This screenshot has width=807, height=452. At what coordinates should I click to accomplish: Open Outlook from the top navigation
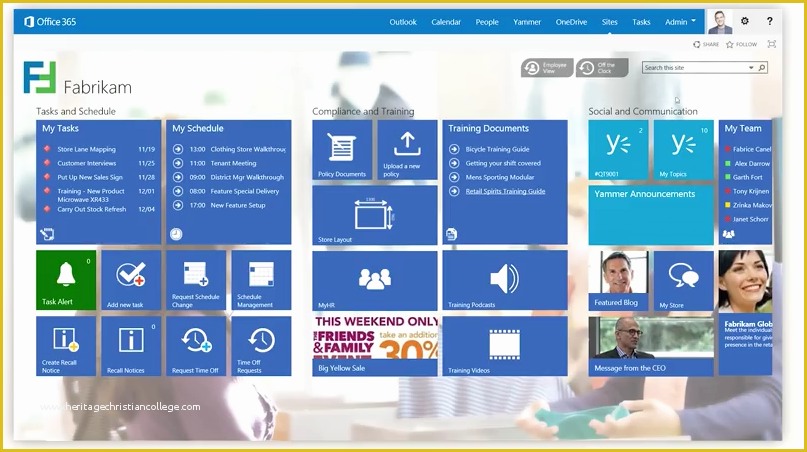coord(402,22)
